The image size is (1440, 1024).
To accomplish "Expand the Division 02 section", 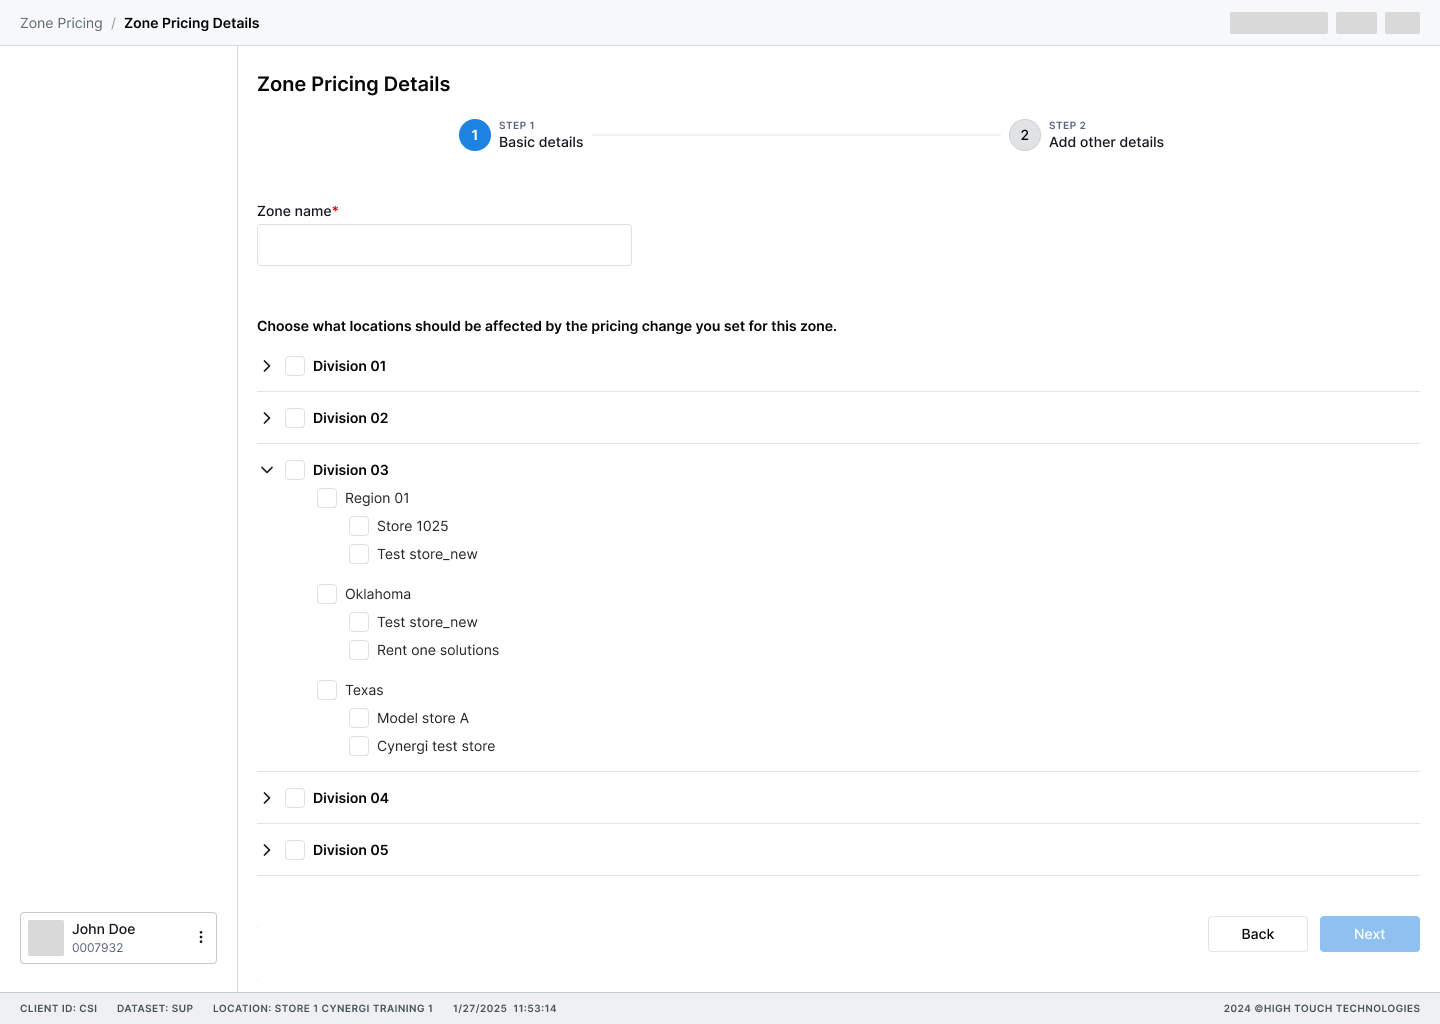I will tap(267, 418).
